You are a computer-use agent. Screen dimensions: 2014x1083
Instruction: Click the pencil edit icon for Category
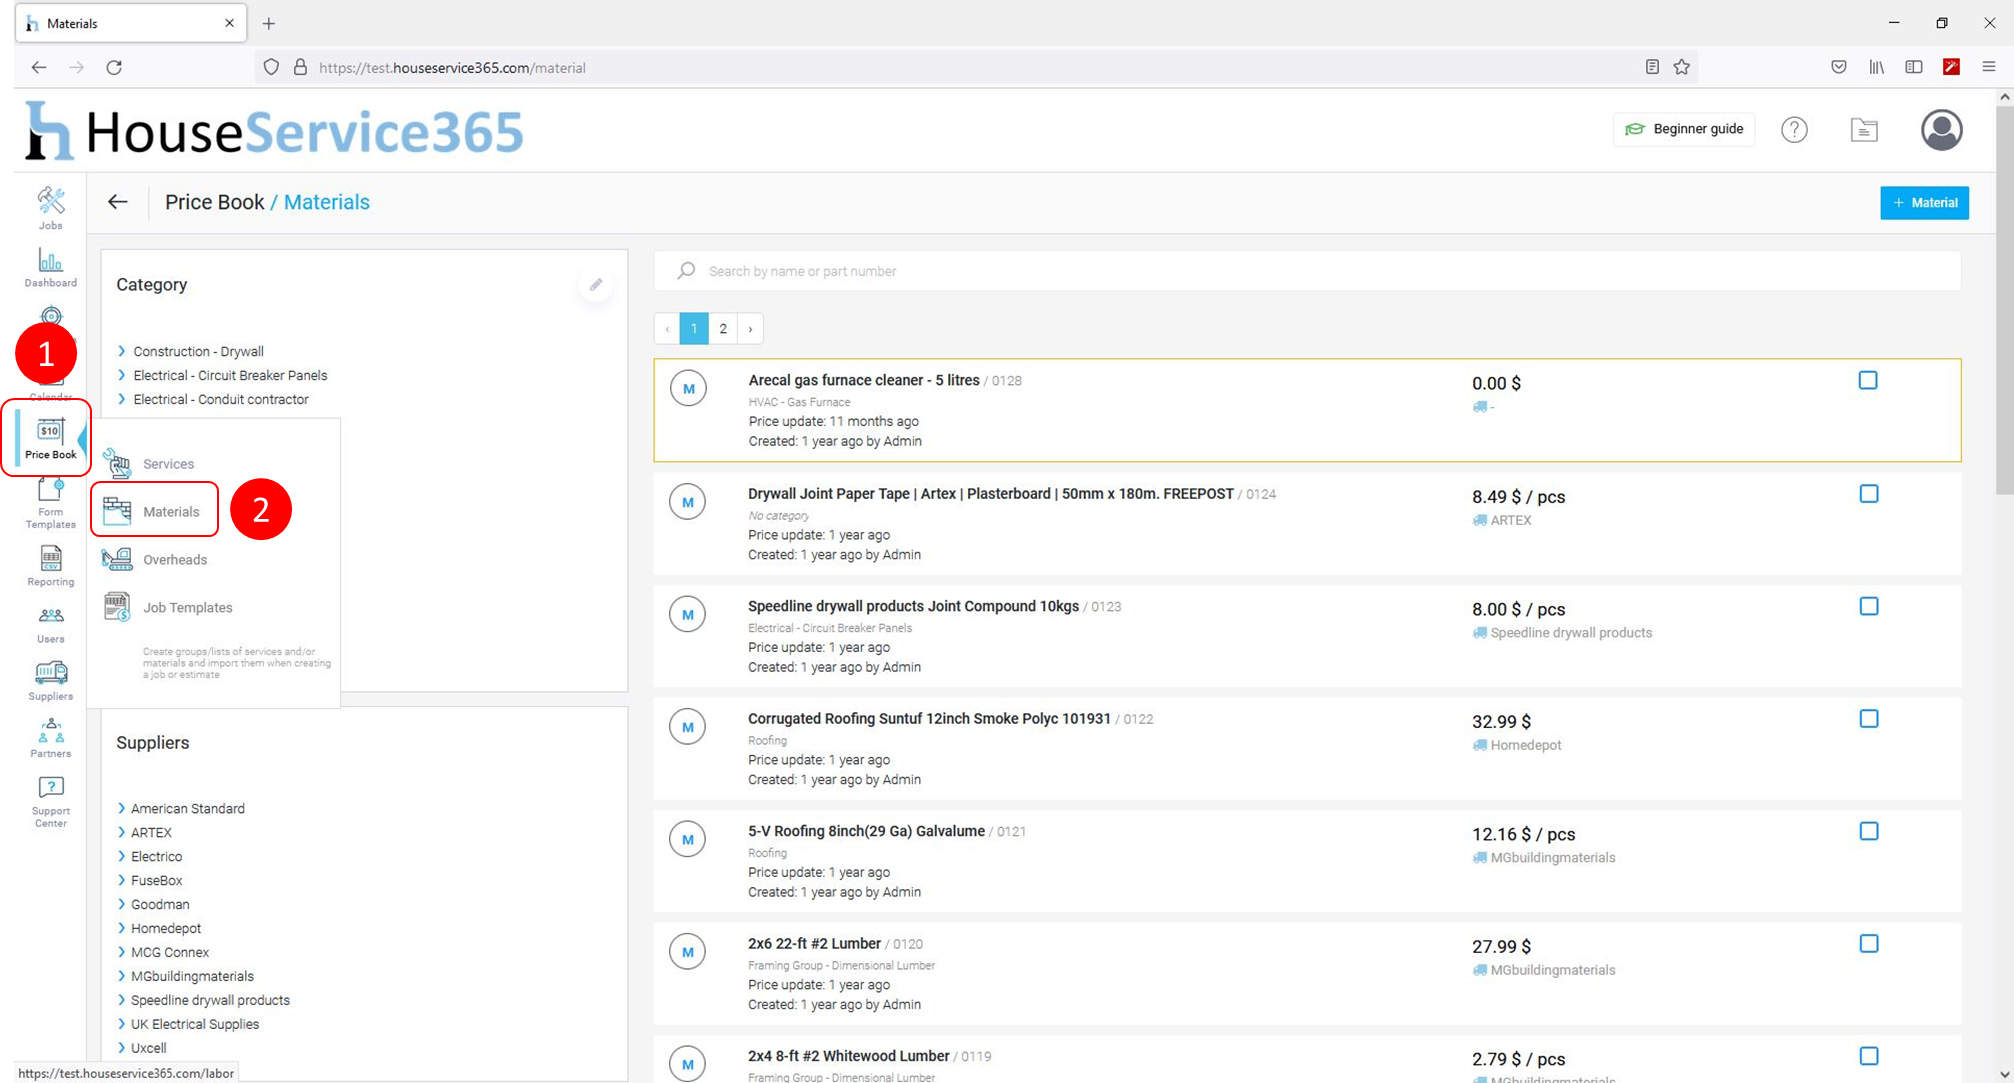596,285
